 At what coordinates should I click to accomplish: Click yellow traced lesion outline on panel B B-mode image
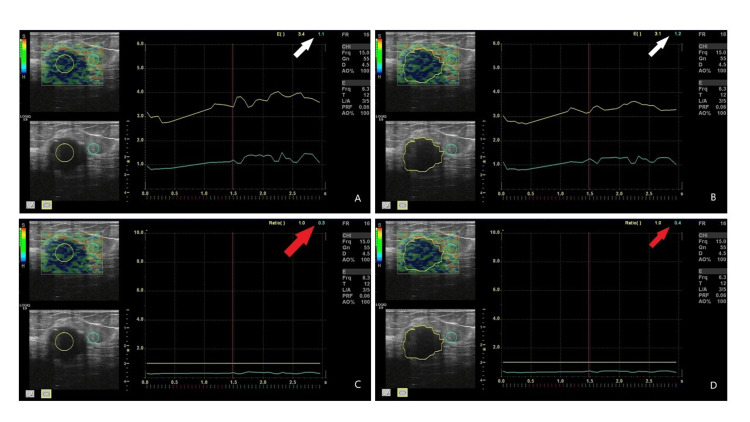click(423, 154)
